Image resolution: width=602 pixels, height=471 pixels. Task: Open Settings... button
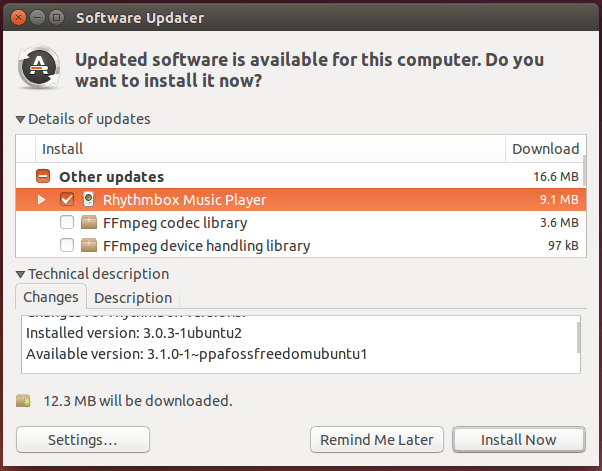pos(83,440)
